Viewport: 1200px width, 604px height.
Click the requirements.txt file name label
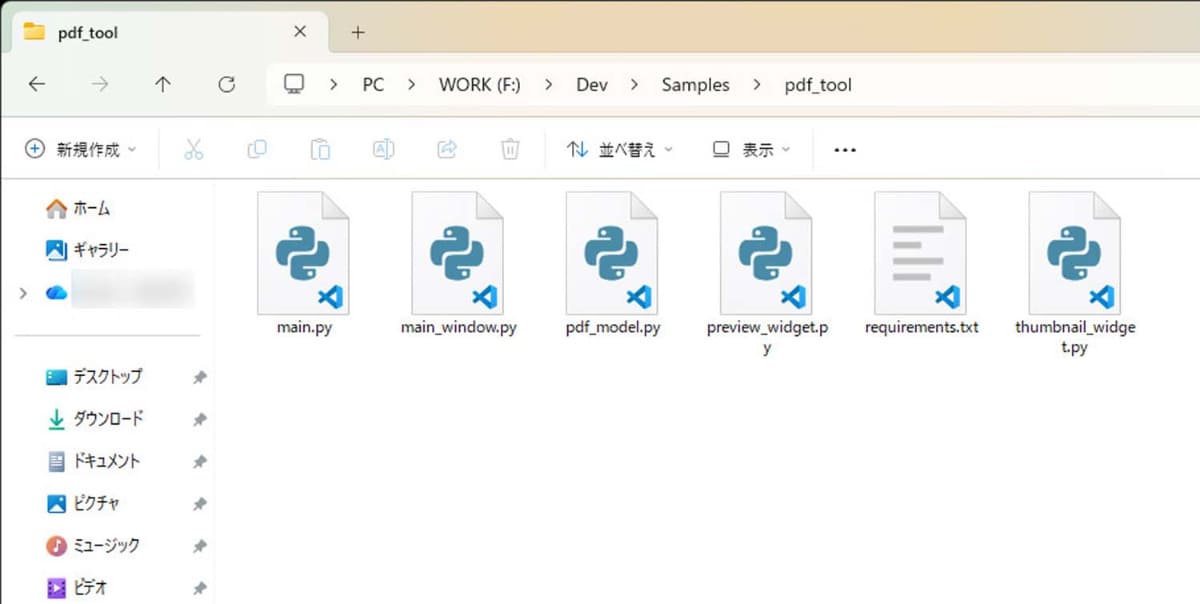click(921, 328)
